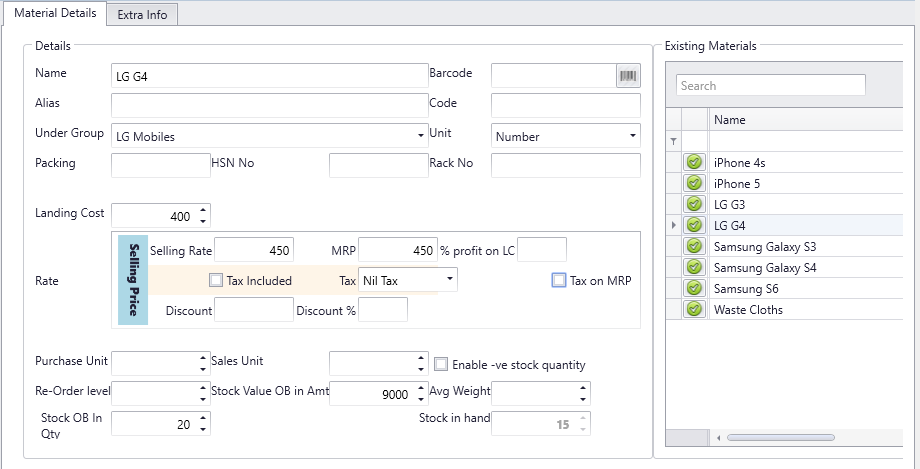Switch to the Material Details tab
This screenshot has width=920, height=469.
55,14
